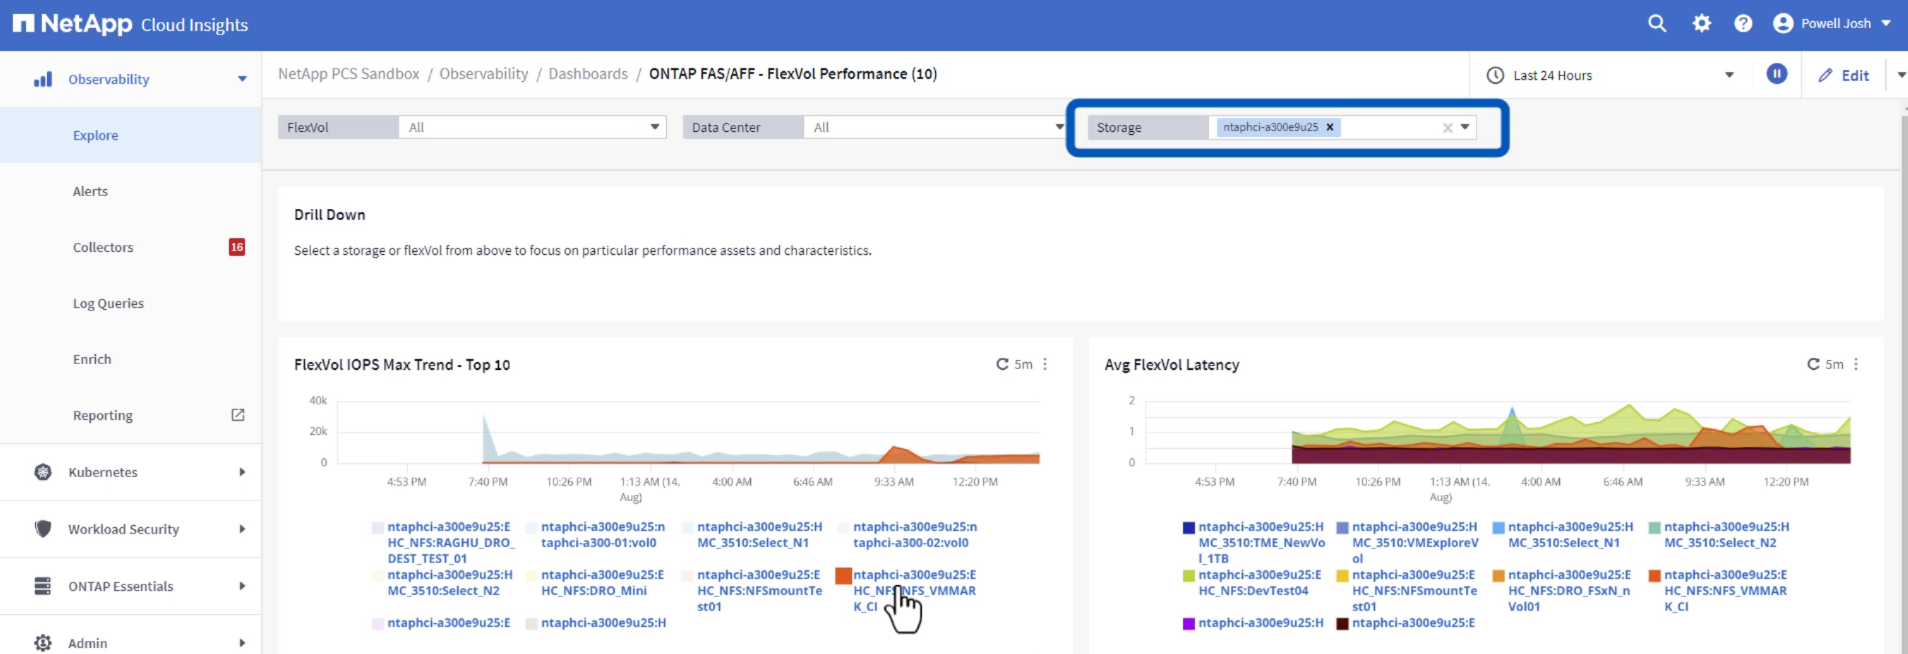Toggle MC_3510:TME_NewVol_1TB legend series
Screen dimensions: 1908x654
point(1260,542)
